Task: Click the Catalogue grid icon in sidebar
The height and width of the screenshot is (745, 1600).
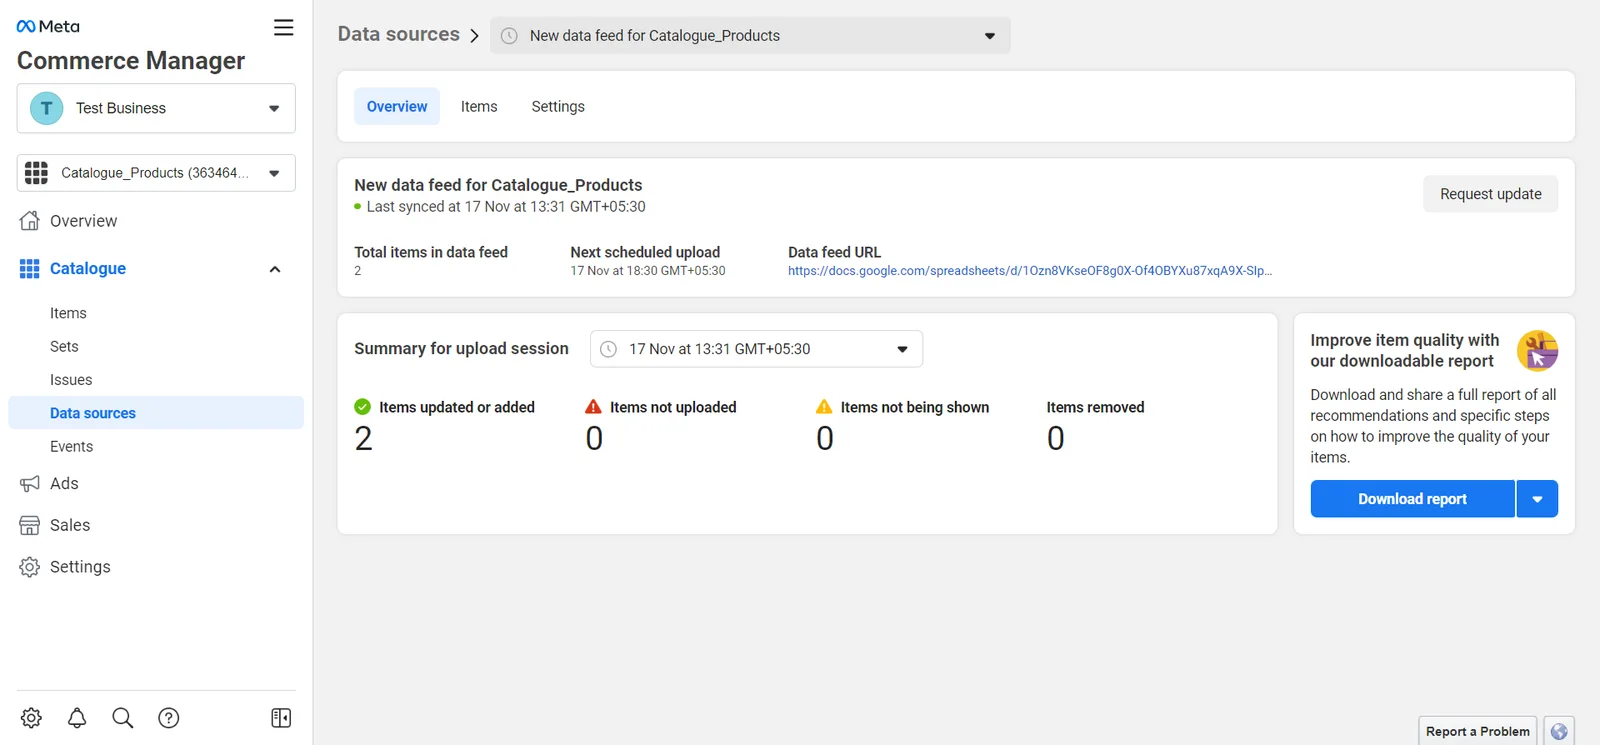Action: 30,269
